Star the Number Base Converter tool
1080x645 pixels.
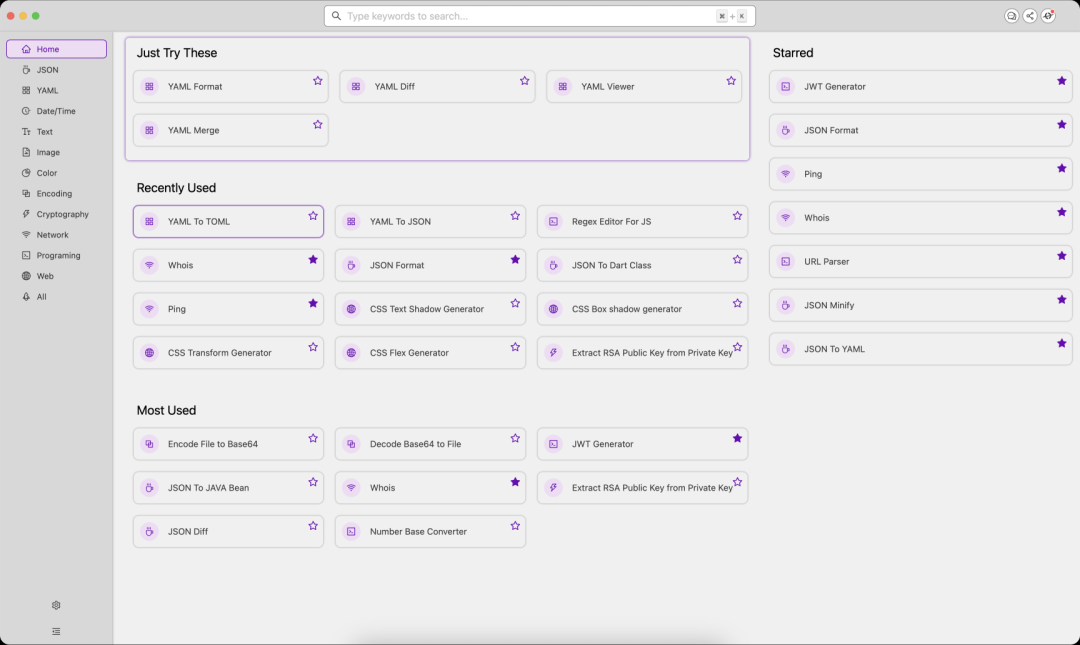(x=515, y=526)
